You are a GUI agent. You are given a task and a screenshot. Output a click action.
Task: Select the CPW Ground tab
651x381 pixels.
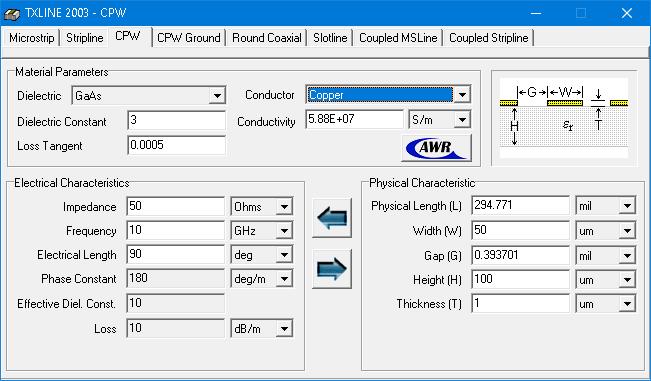click(188, 38)
